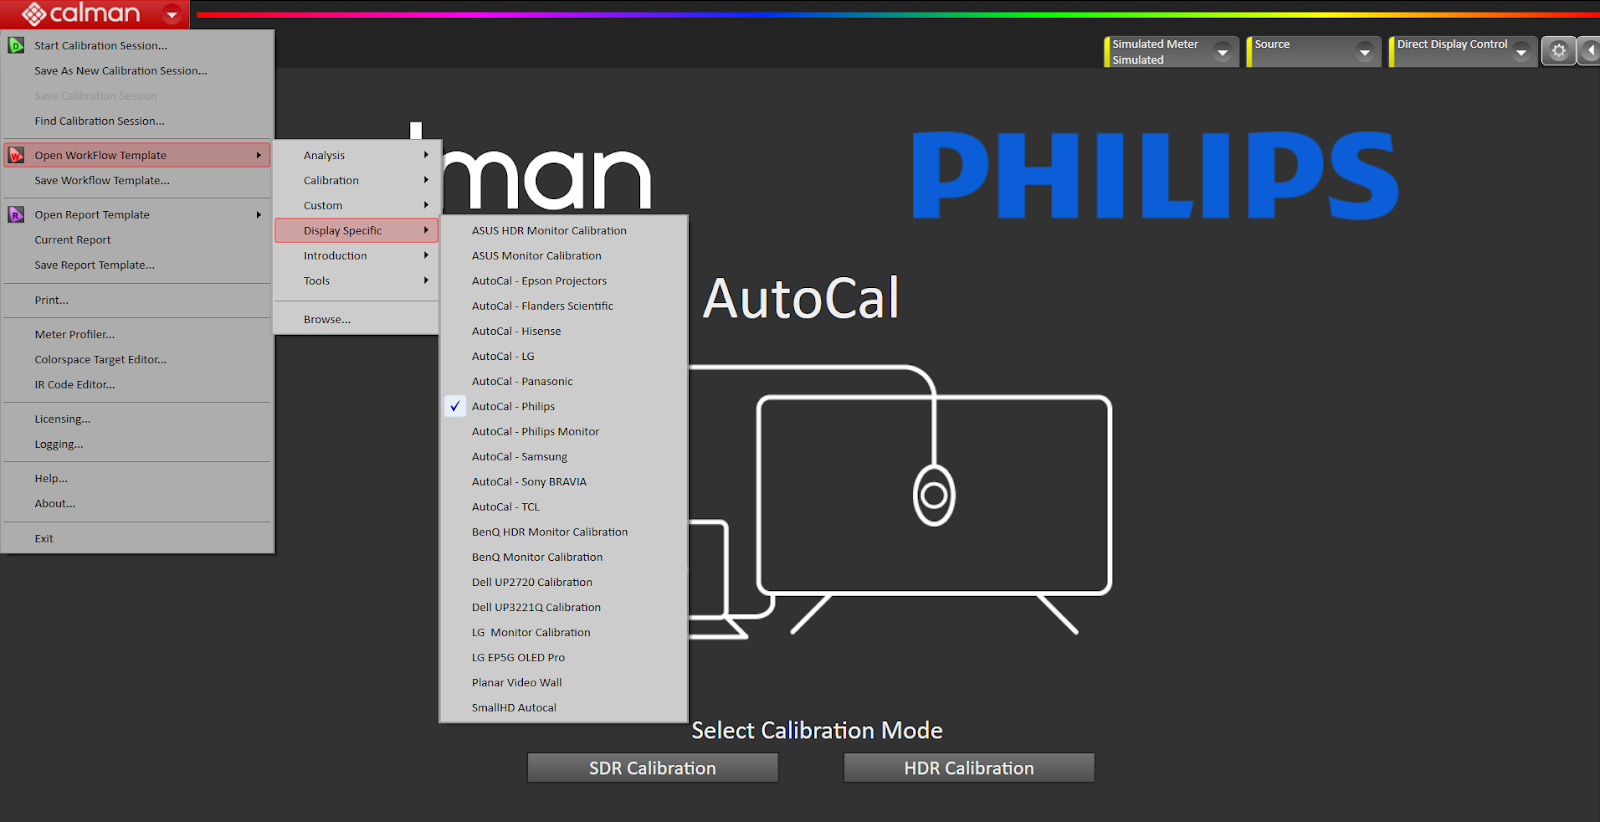Choose Exit from menu
This screenshot has width=1600, height=822.
(137, 538)
